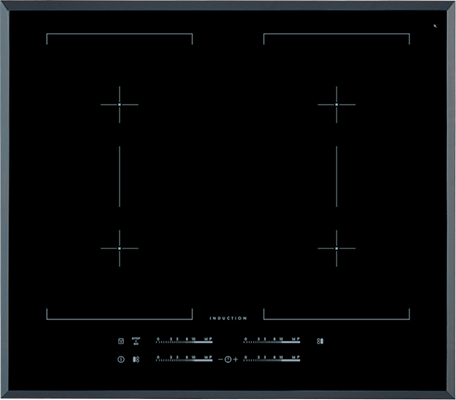Screen dimensions: 456x400
Task: Tap the rear right zone cross marker
Action: [x=337, y=105]
